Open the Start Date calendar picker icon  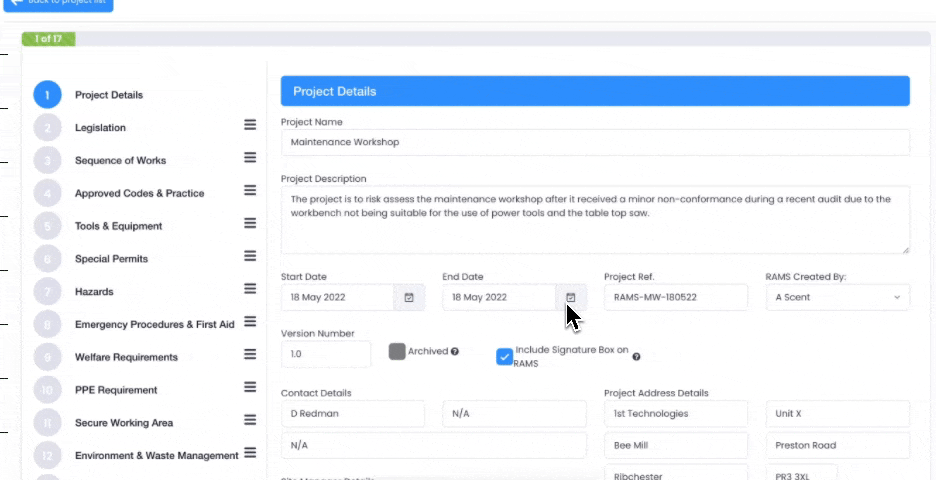pos(409,297)
